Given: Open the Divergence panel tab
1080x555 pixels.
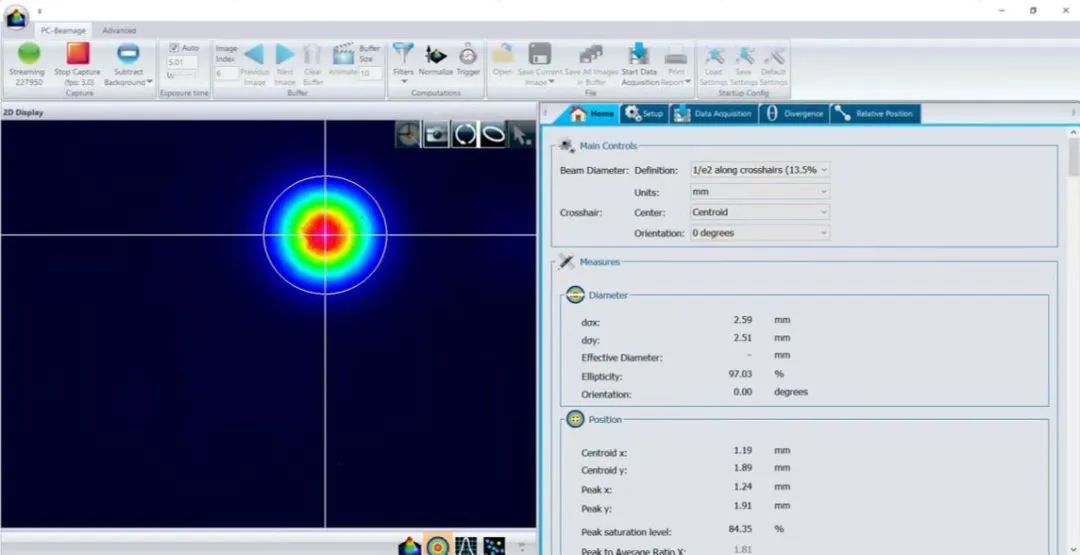Looking at the screenshot, I should pos(795,114).
